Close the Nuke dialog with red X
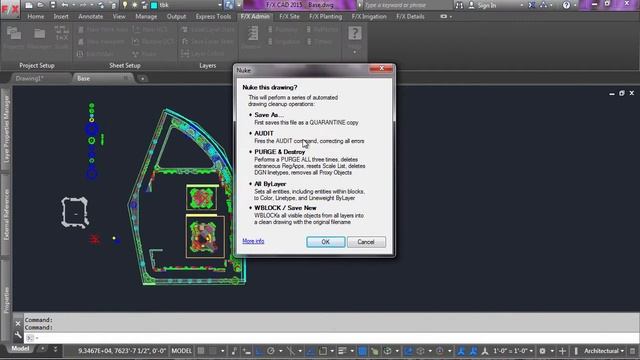The width and height of the screenshot is (640, 360). pyautogui.click(x=381, y=69)
